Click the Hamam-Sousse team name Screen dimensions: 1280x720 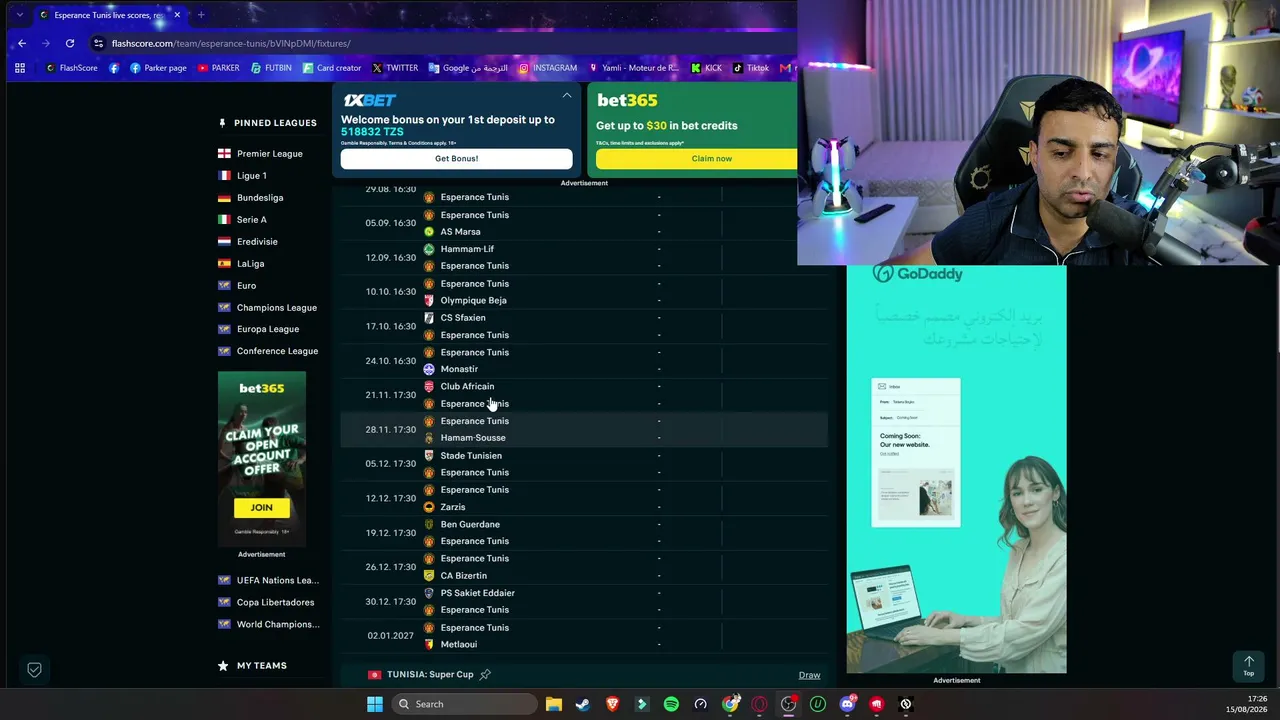coord(473,438)
